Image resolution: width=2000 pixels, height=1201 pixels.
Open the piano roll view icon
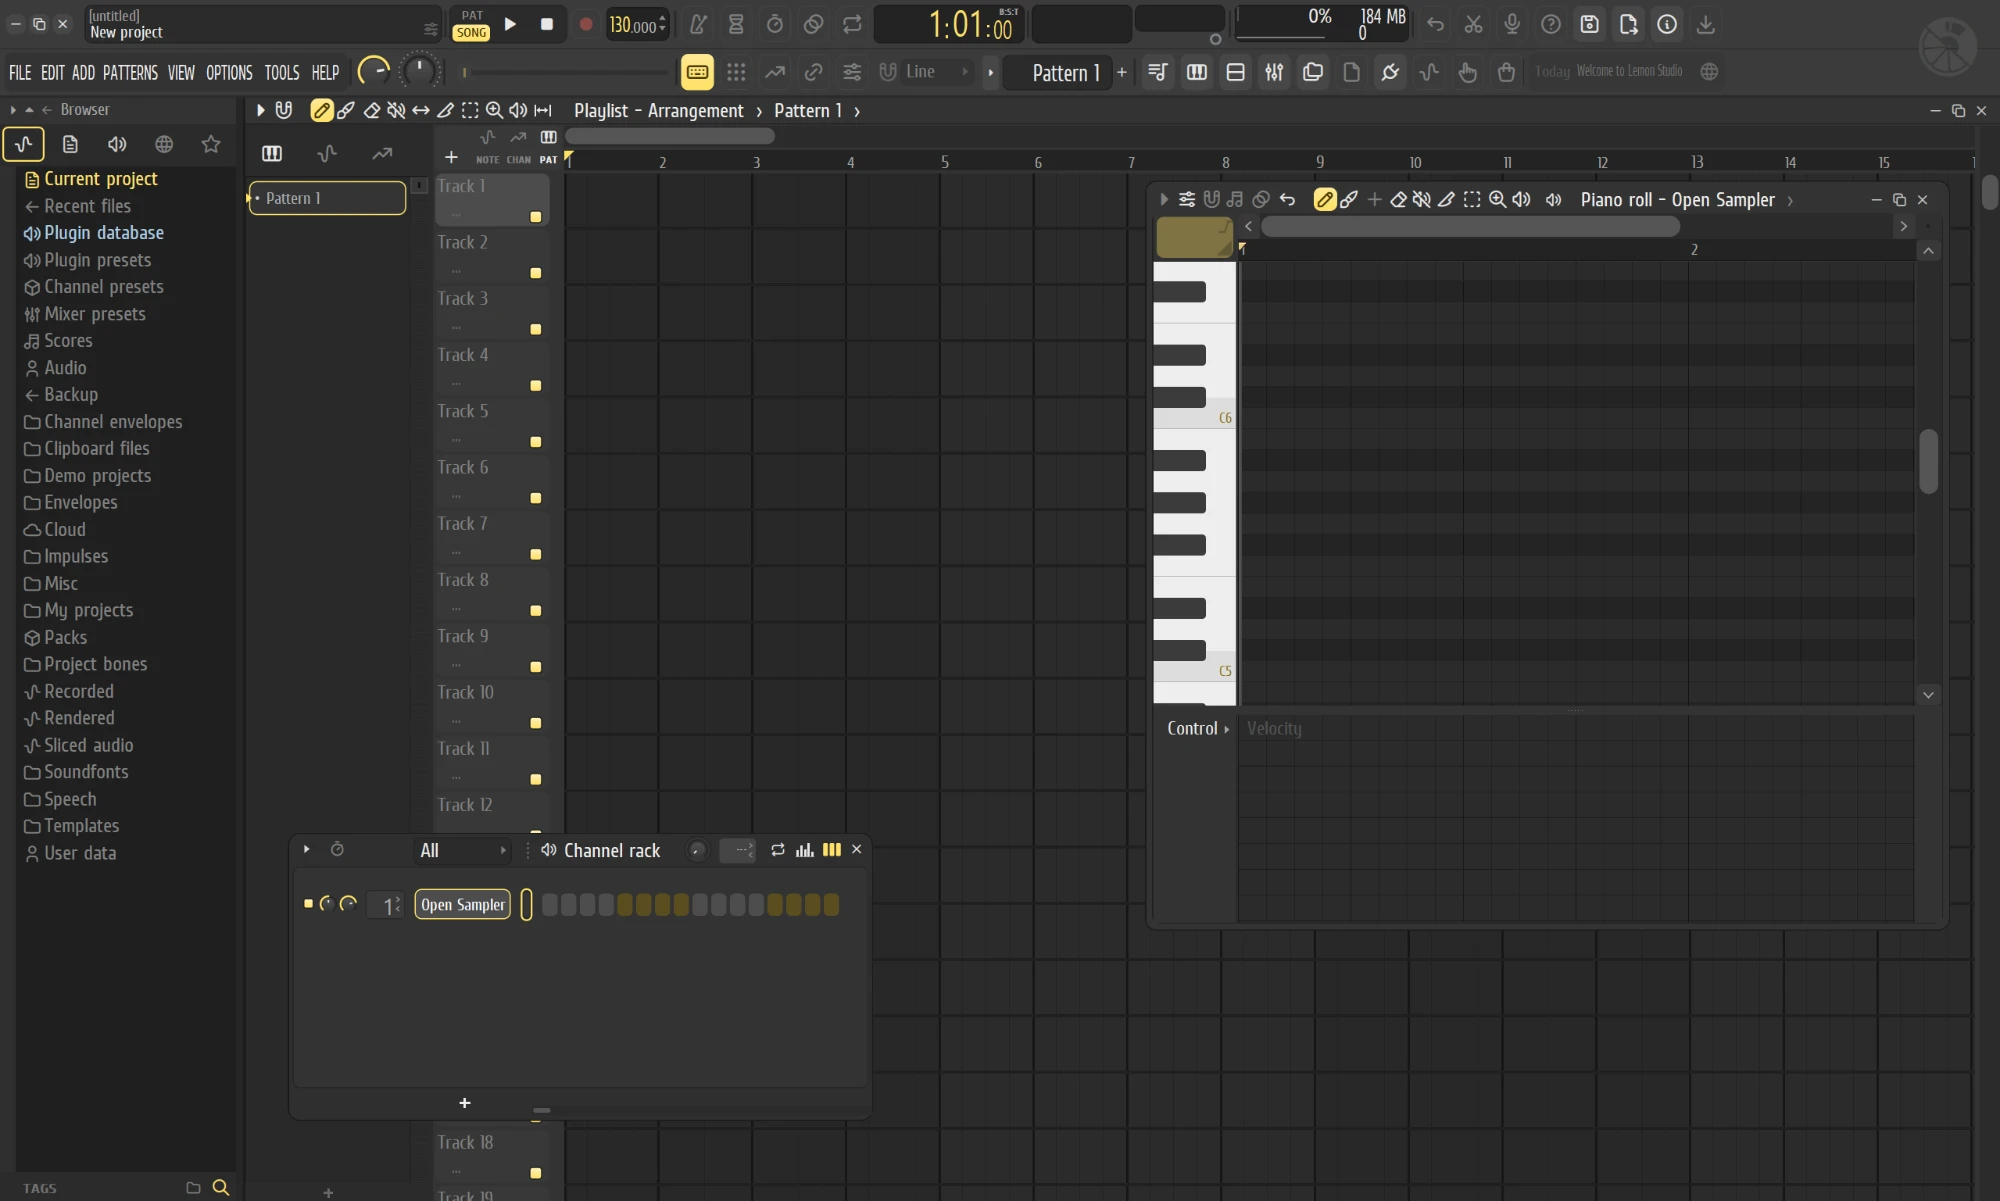(x=1197, y=72)
